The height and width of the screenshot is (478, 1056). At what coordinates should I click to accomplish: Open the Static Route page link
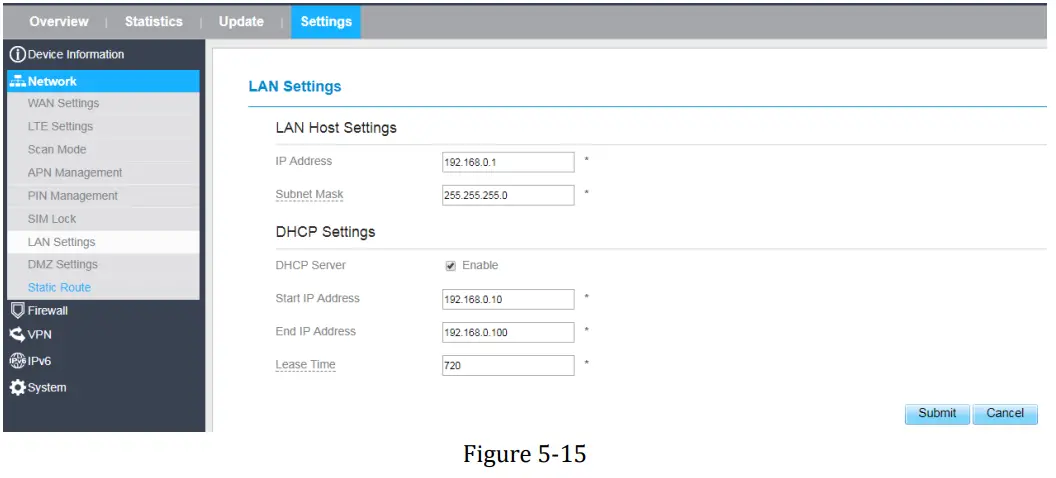tap(59, 287)
